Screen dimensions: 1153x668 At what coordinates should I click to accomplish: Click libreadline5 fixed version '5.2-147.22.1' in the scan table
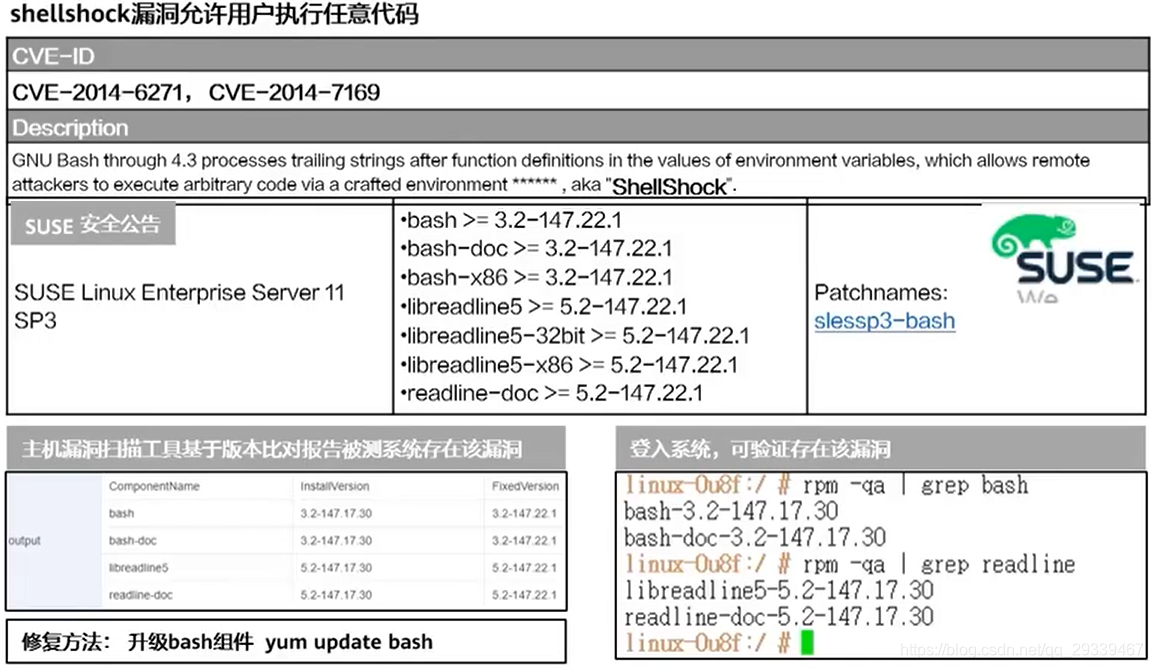click(524, 568)
